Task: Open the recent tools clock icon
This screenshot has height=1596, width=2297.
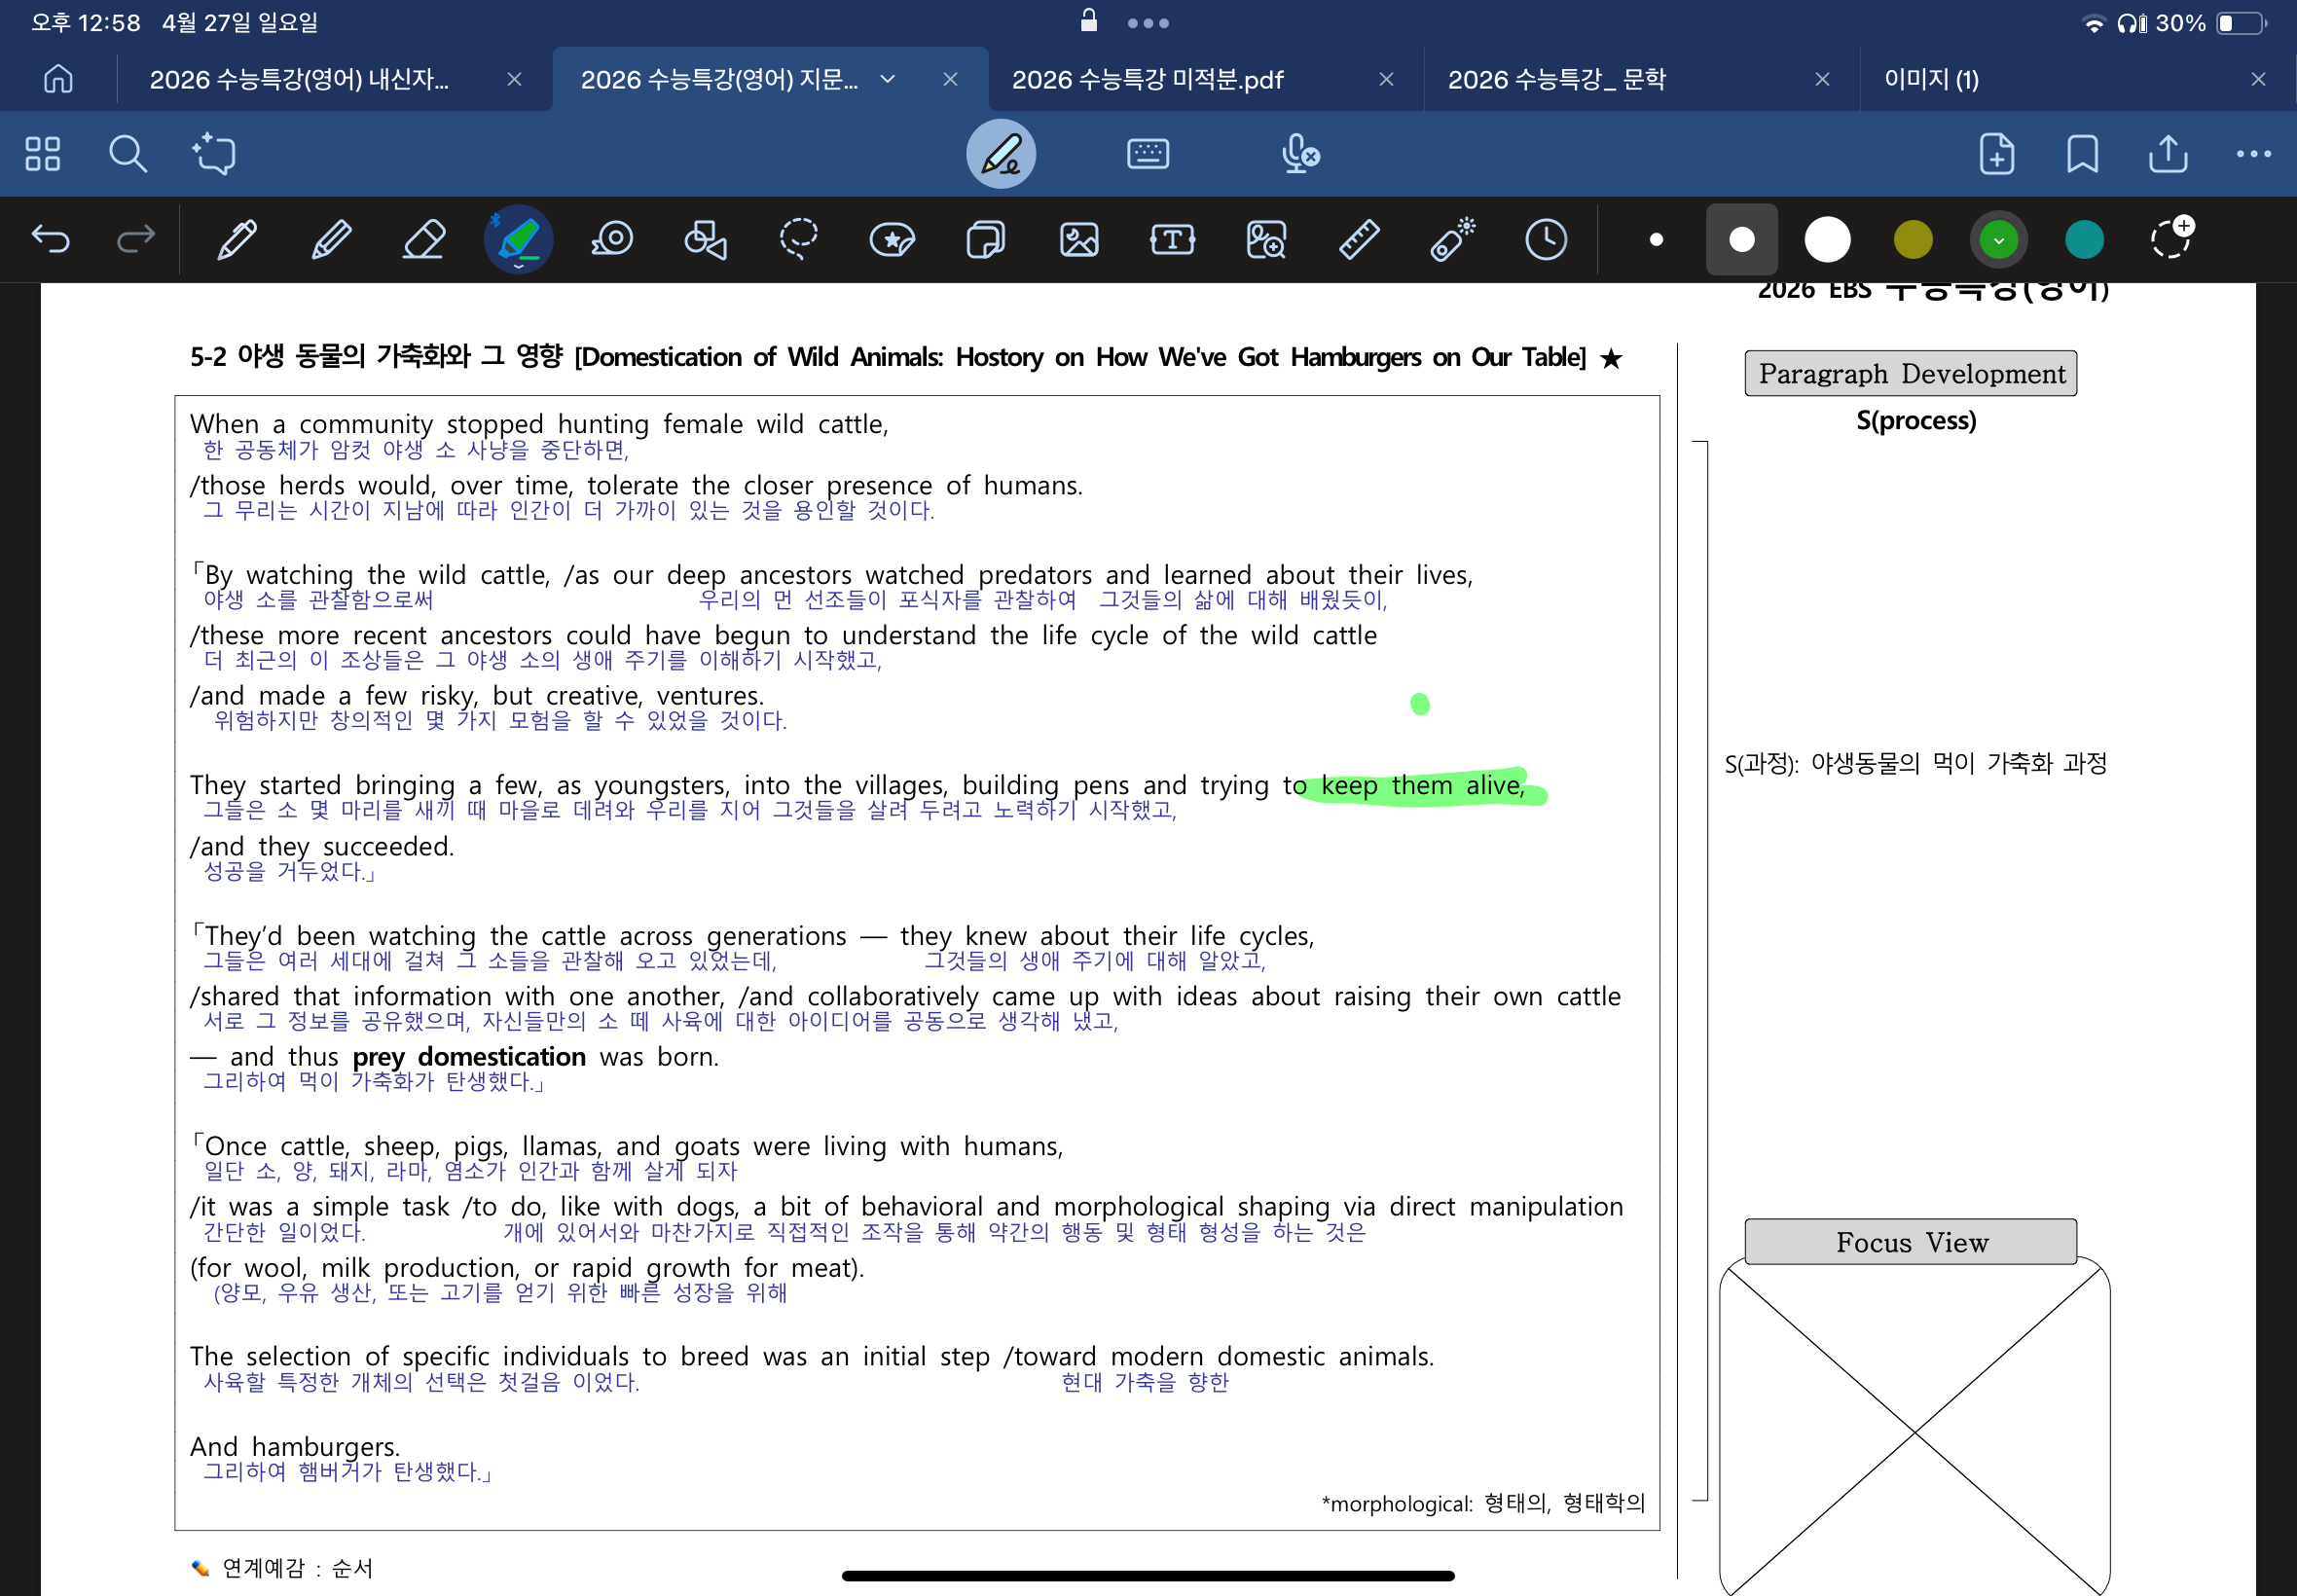Action: pyautogui.click(x=1546, y=240)
